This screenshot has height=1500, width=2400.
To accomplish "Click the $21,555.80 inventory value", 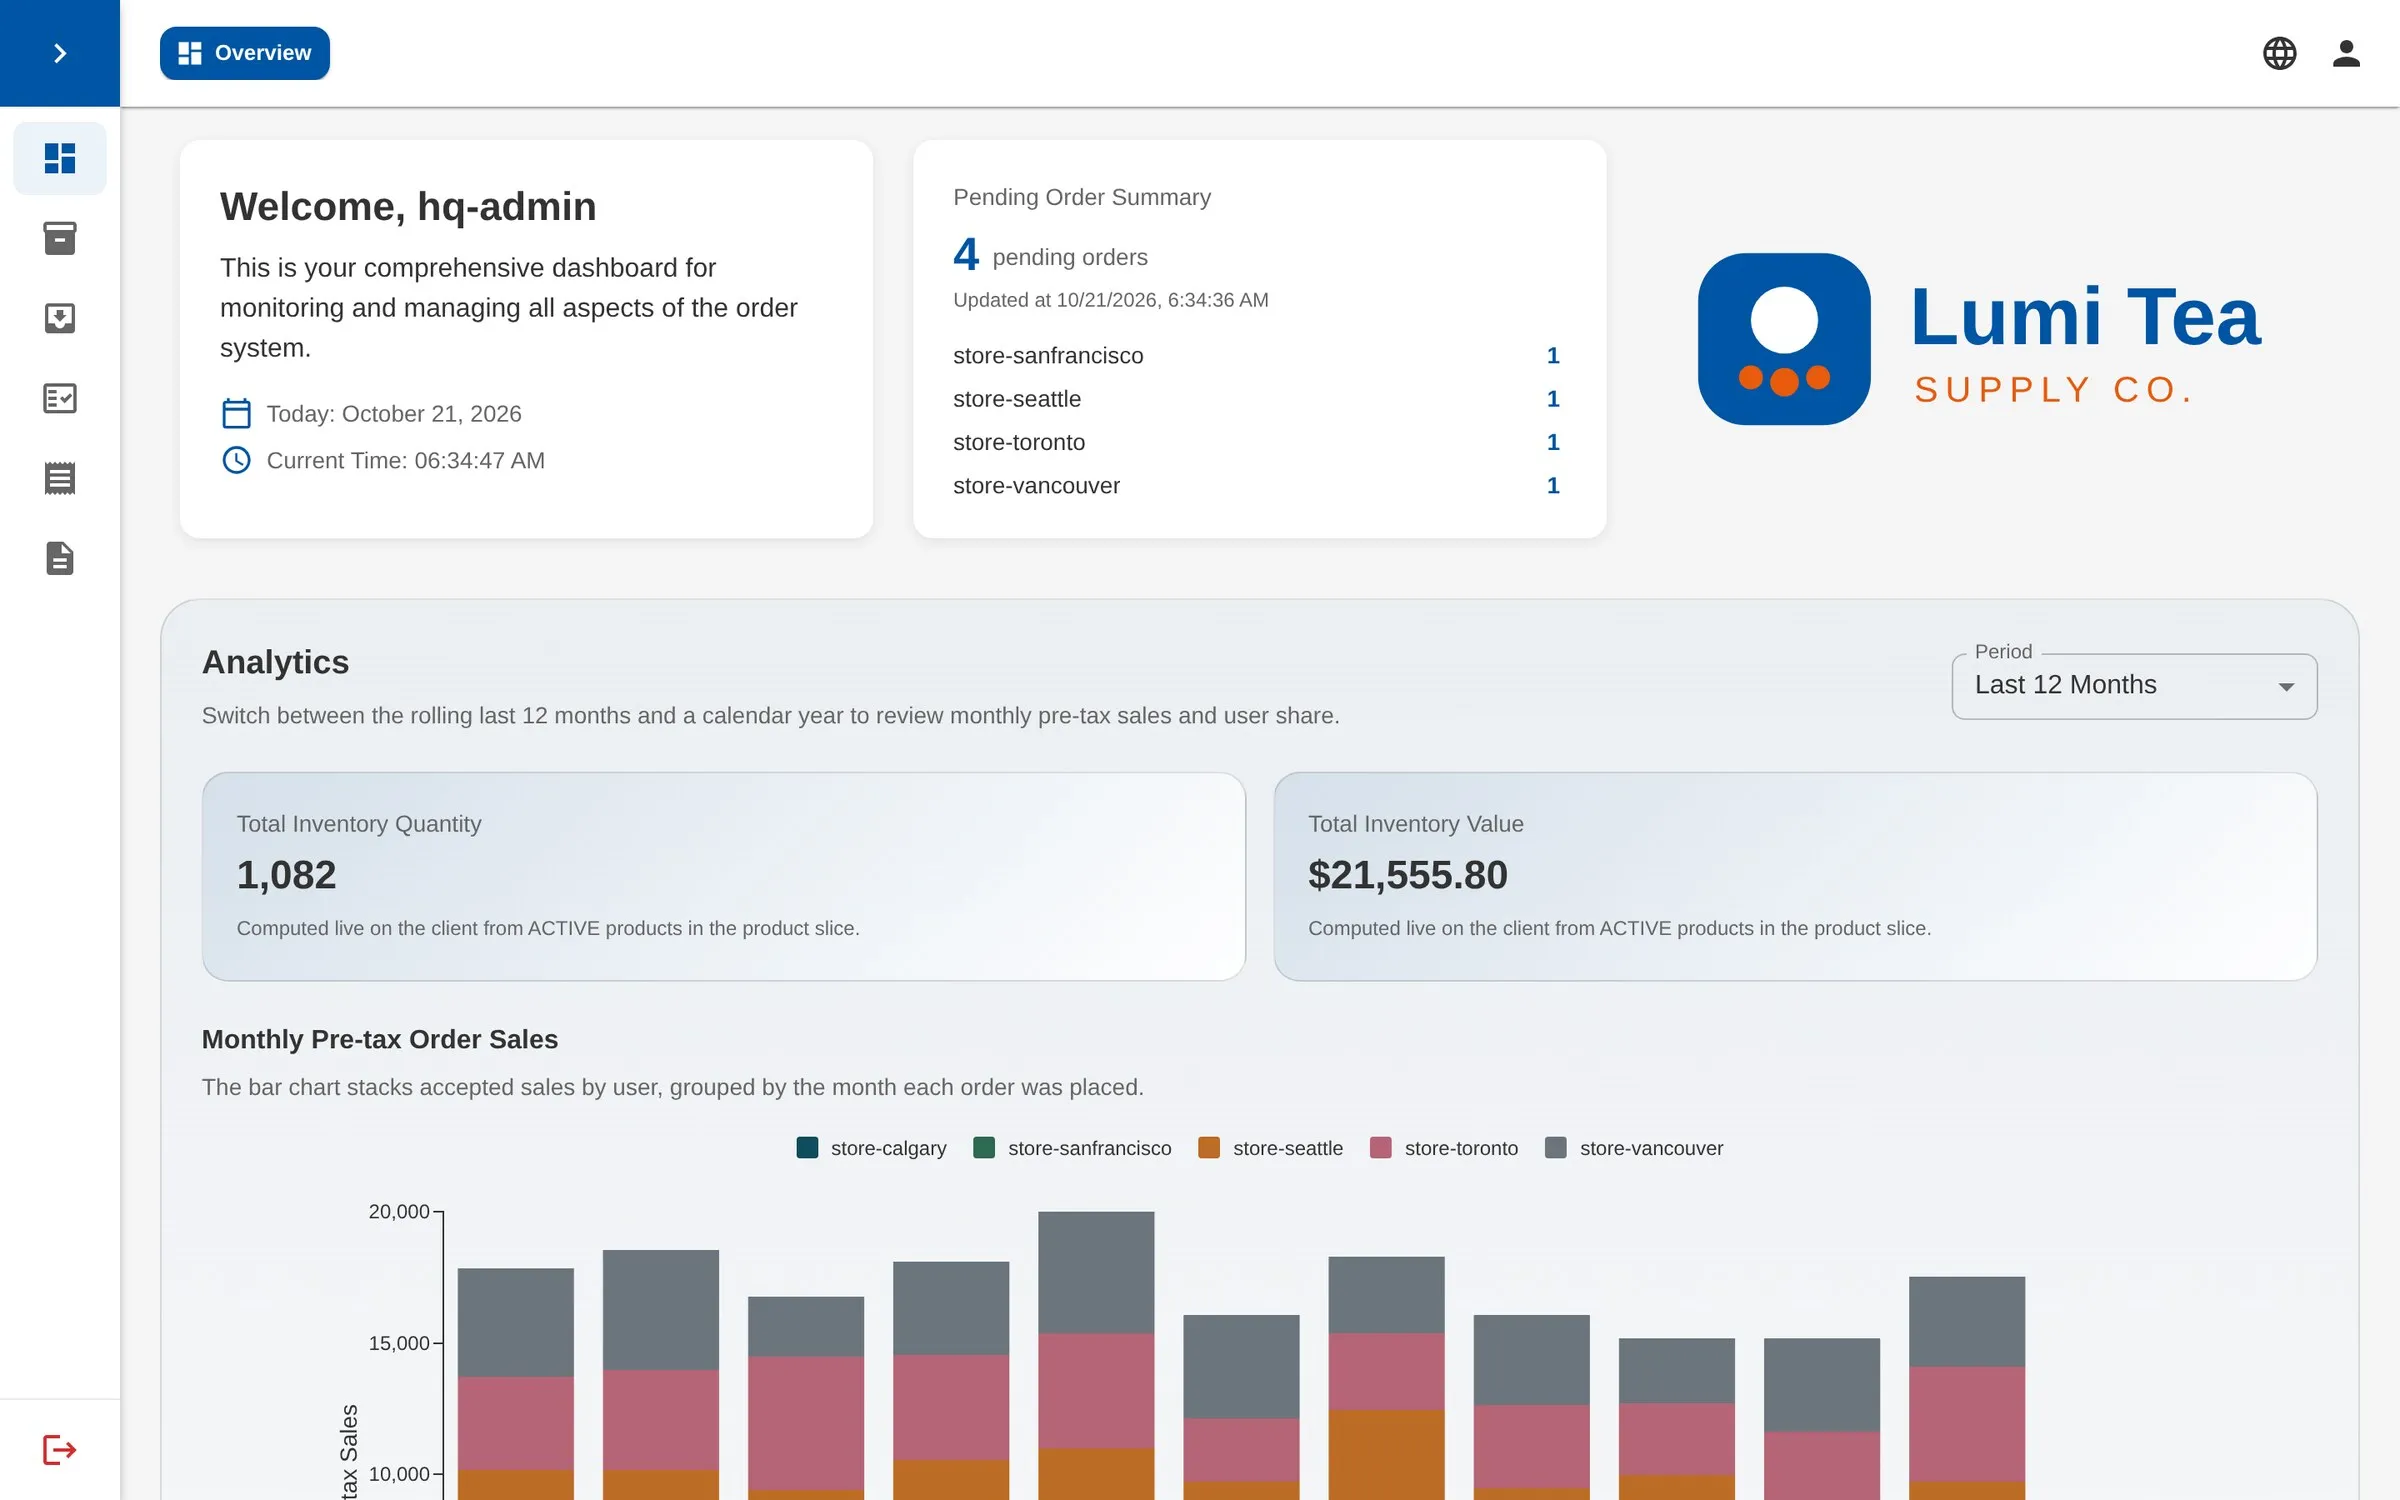I will [1408, 875].
